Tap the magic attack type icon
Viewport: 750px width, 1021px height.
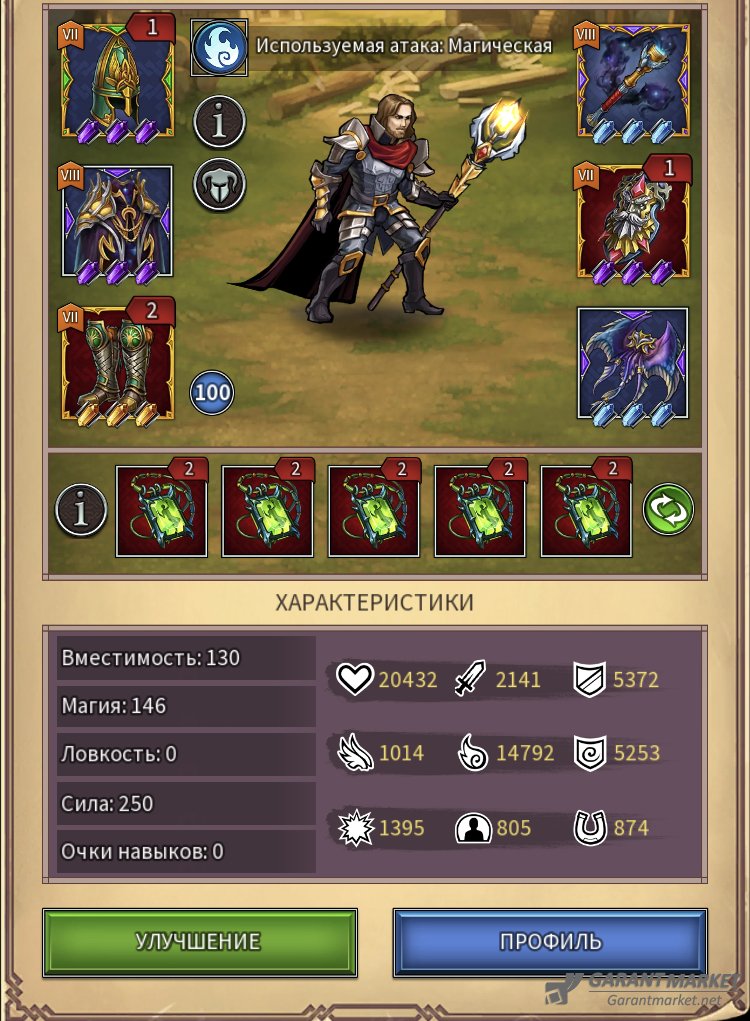(x=219, y=48)
